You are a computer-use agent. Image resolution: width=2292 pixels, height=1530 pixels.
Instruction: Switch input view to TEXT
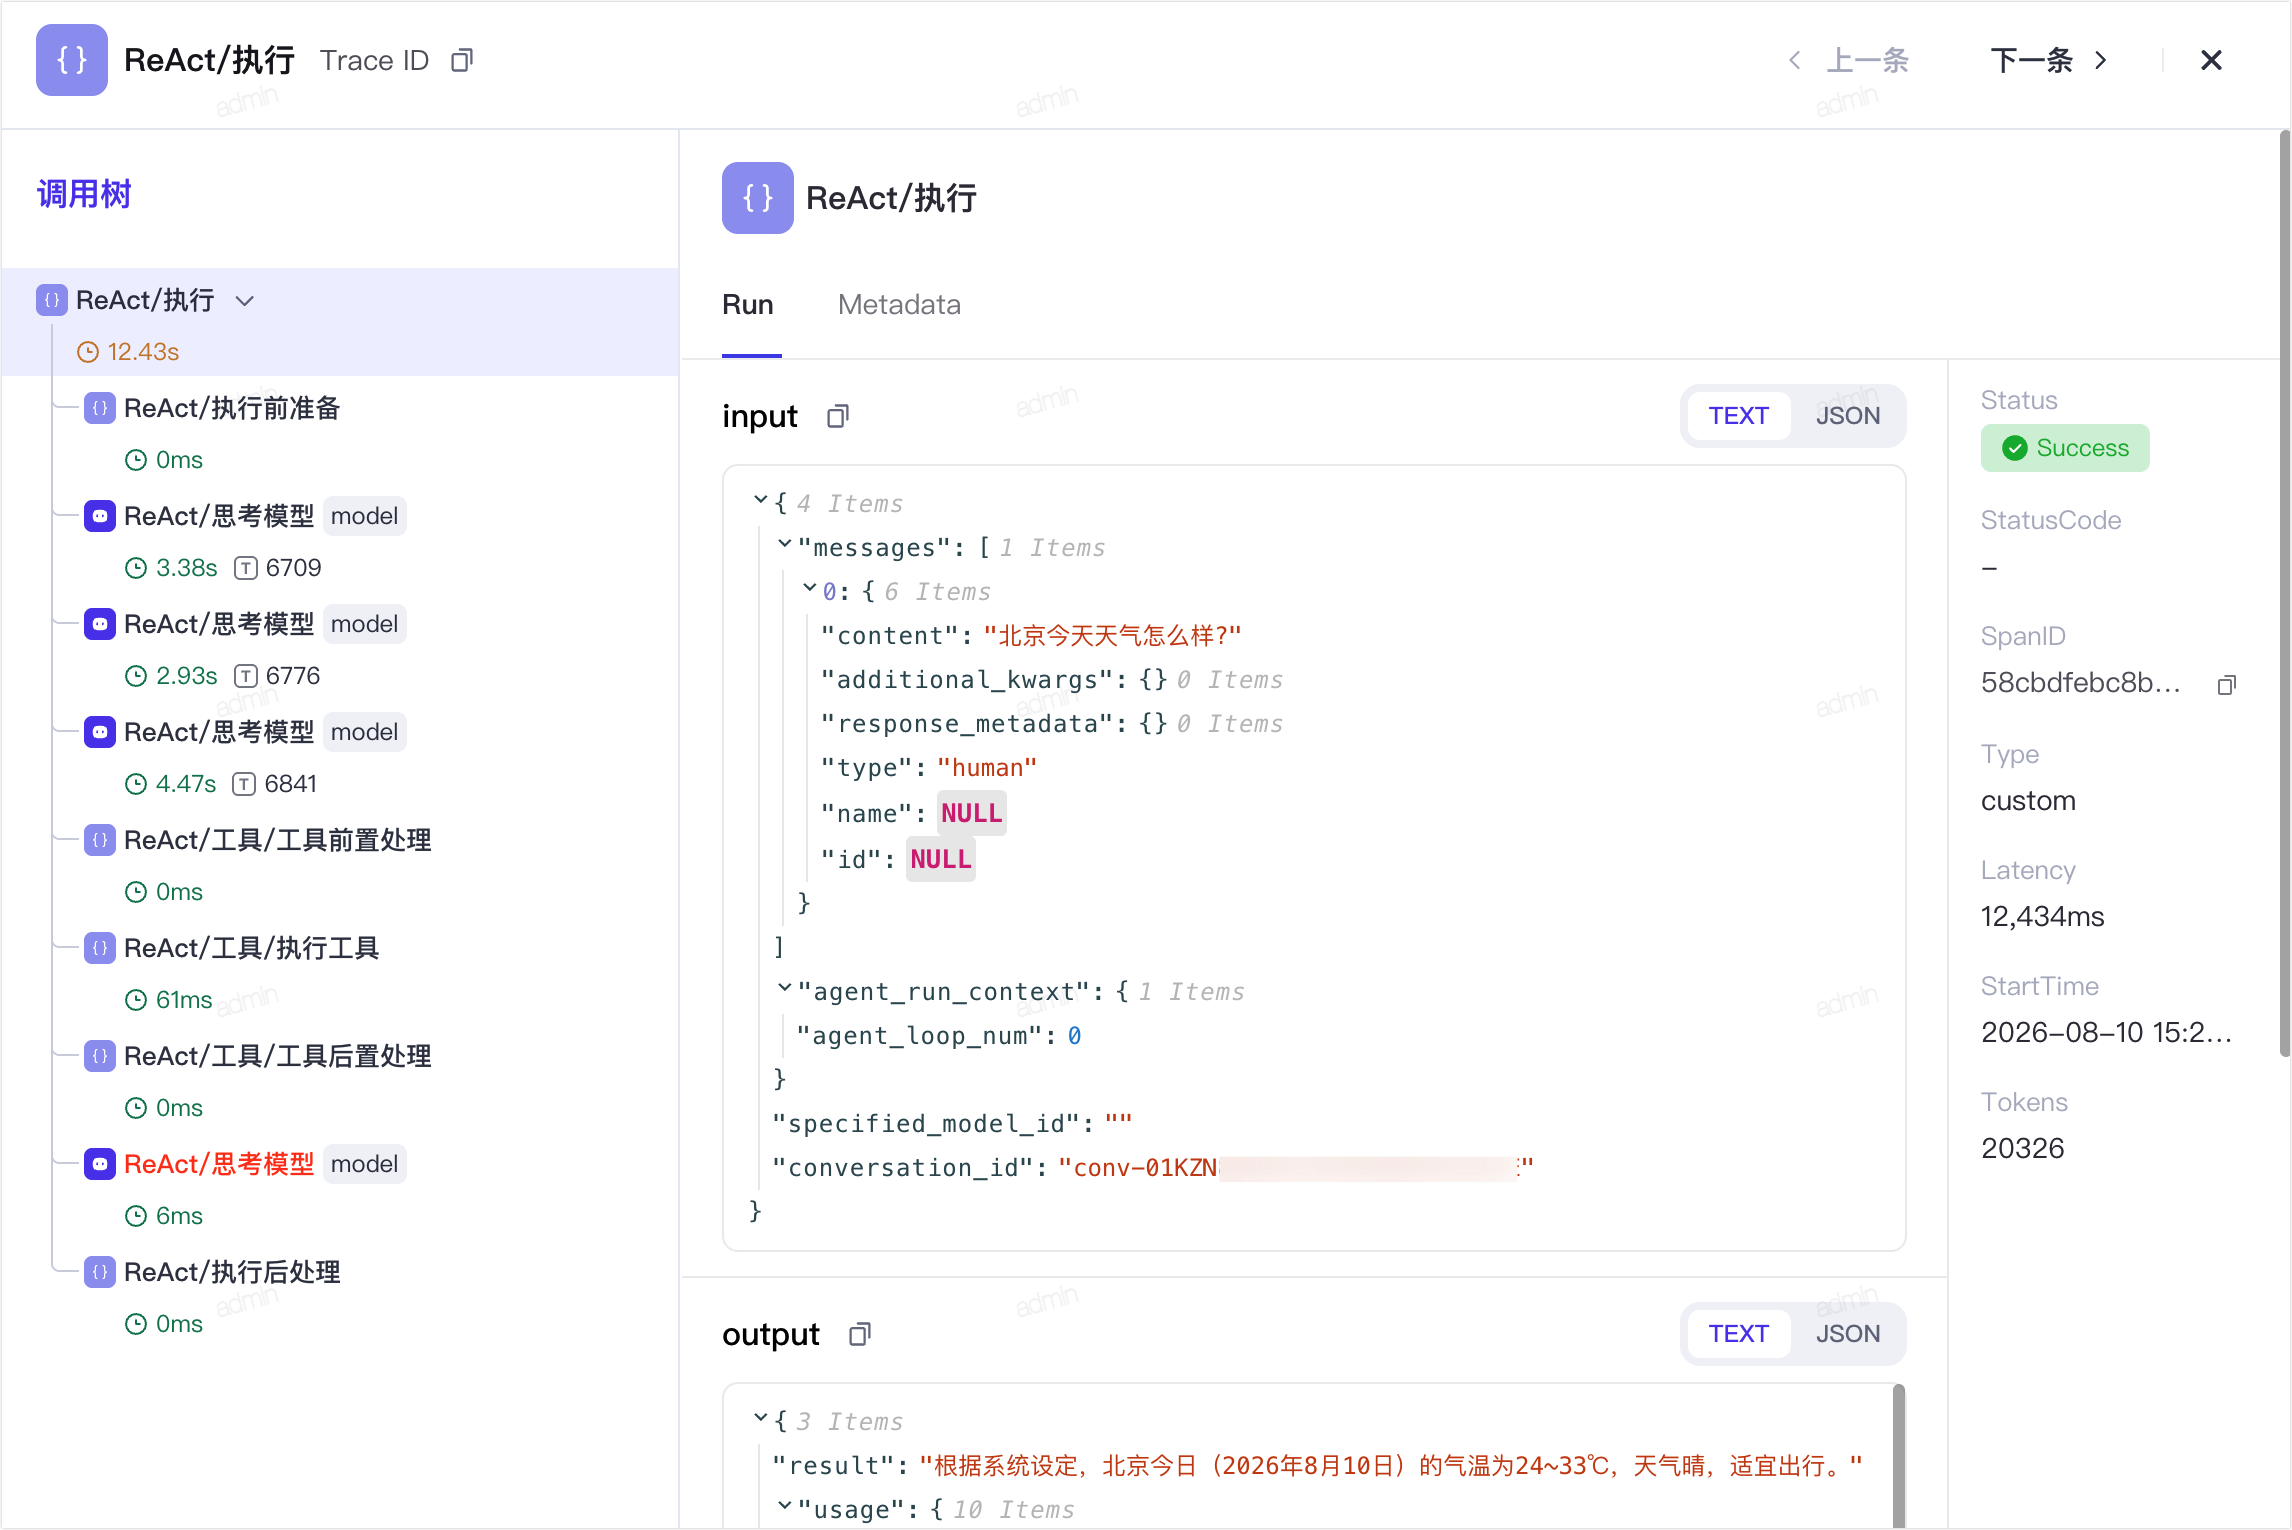[x=1738, y=416]
